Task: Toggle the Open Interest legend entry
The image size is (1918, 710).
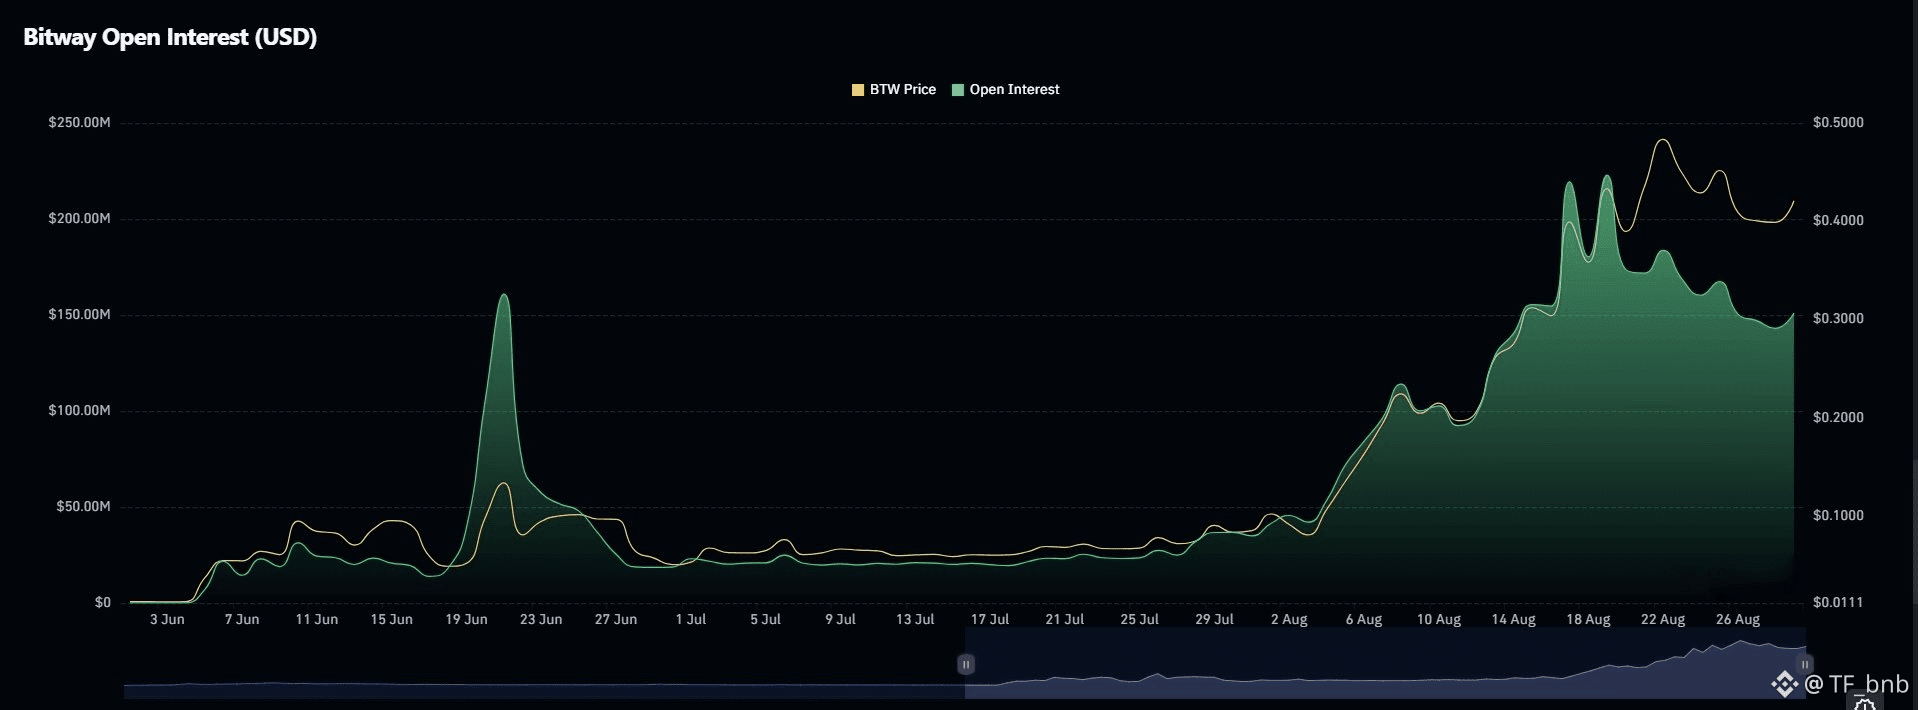Action: point(1006,89)
